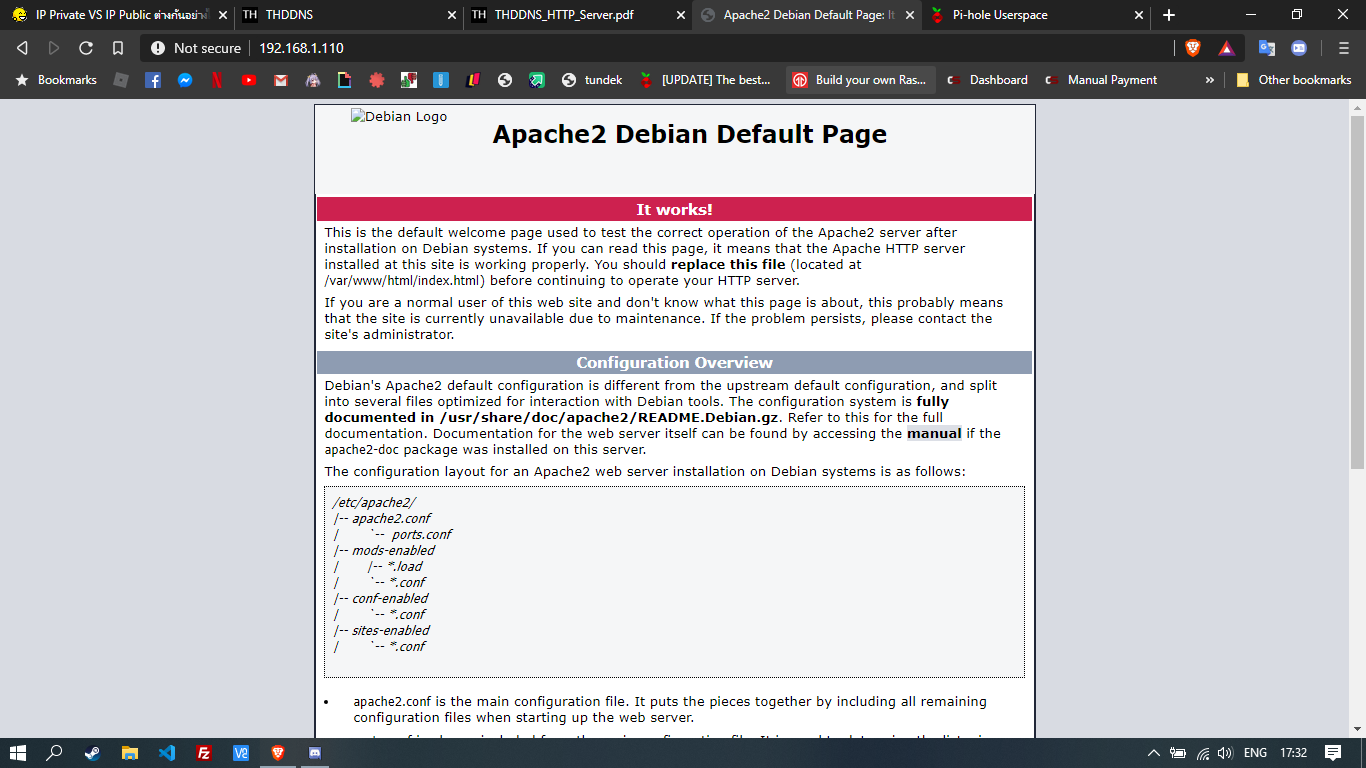Click the Google Translate extension icon
This screenshot has width=1366, height=768.
(x=1267, y=48)
